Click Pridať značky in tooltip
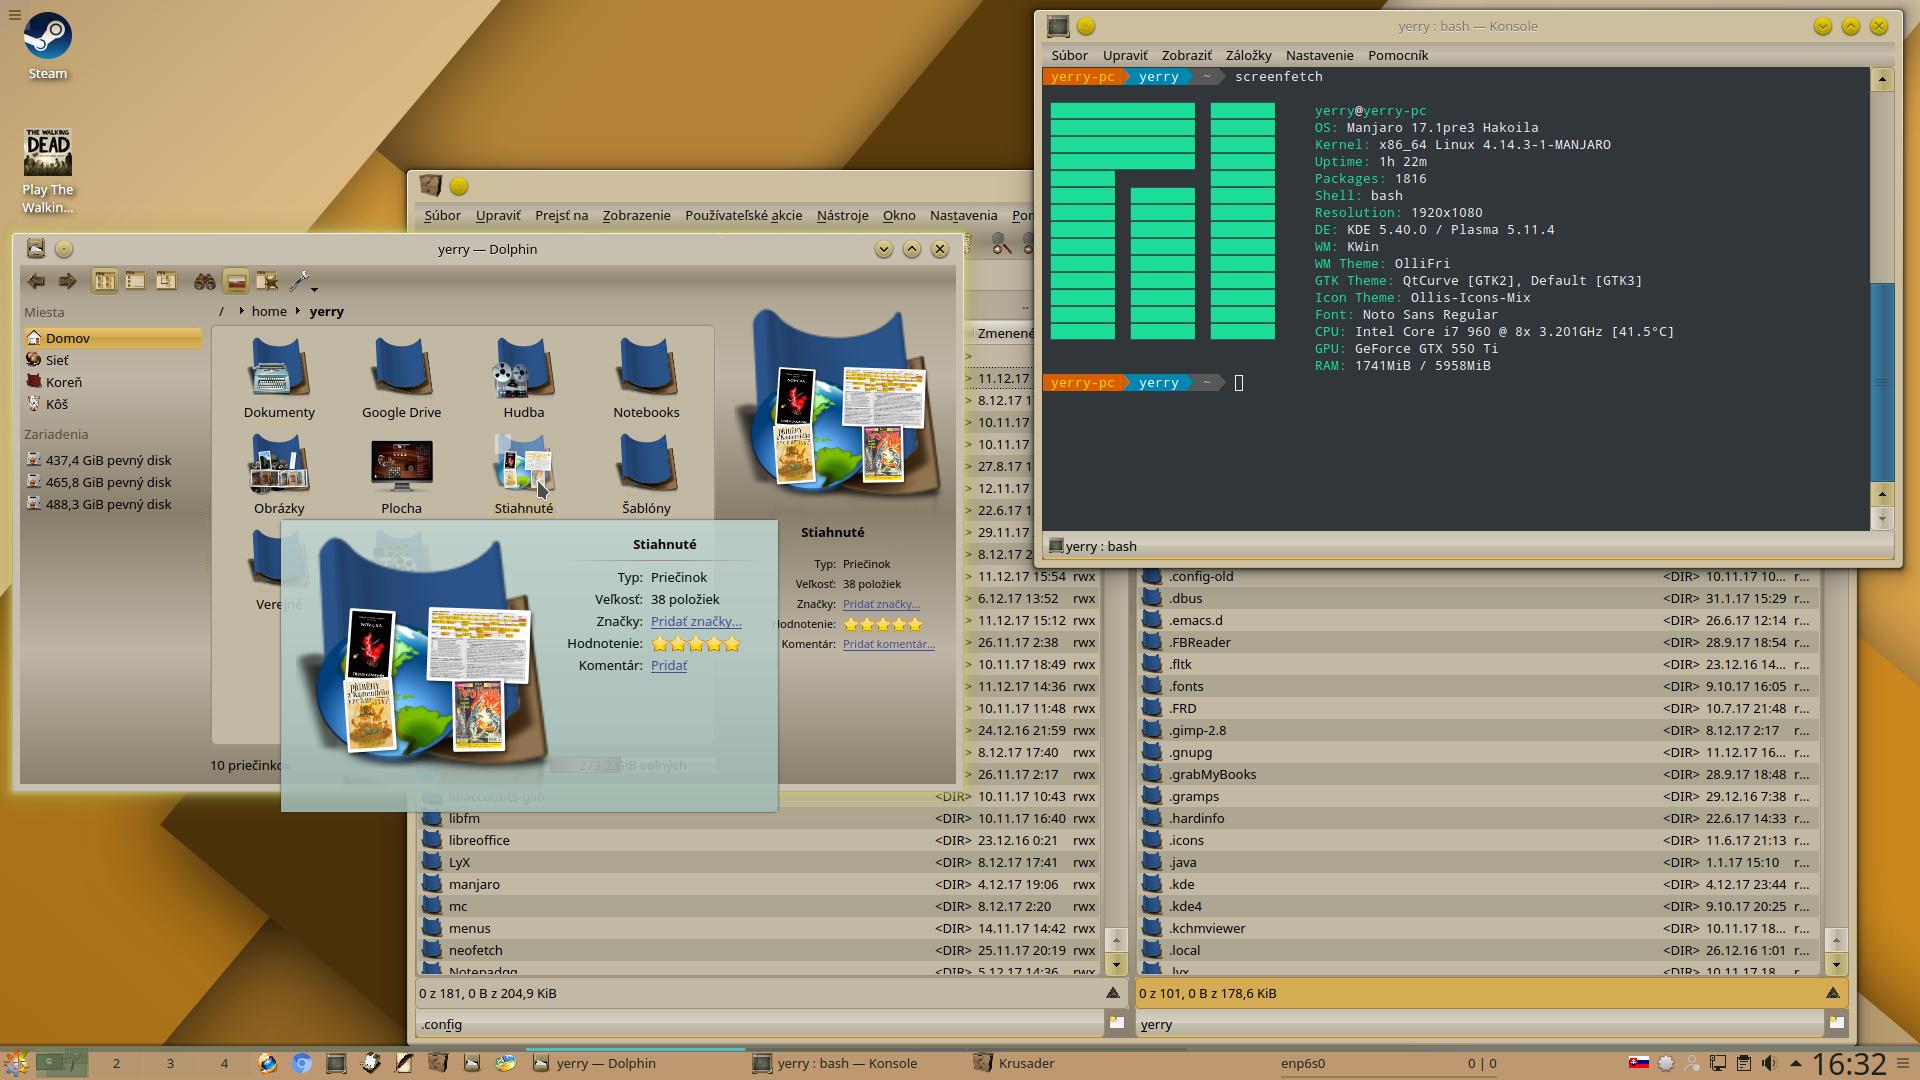1920x1080 pixels. (696, 621)
